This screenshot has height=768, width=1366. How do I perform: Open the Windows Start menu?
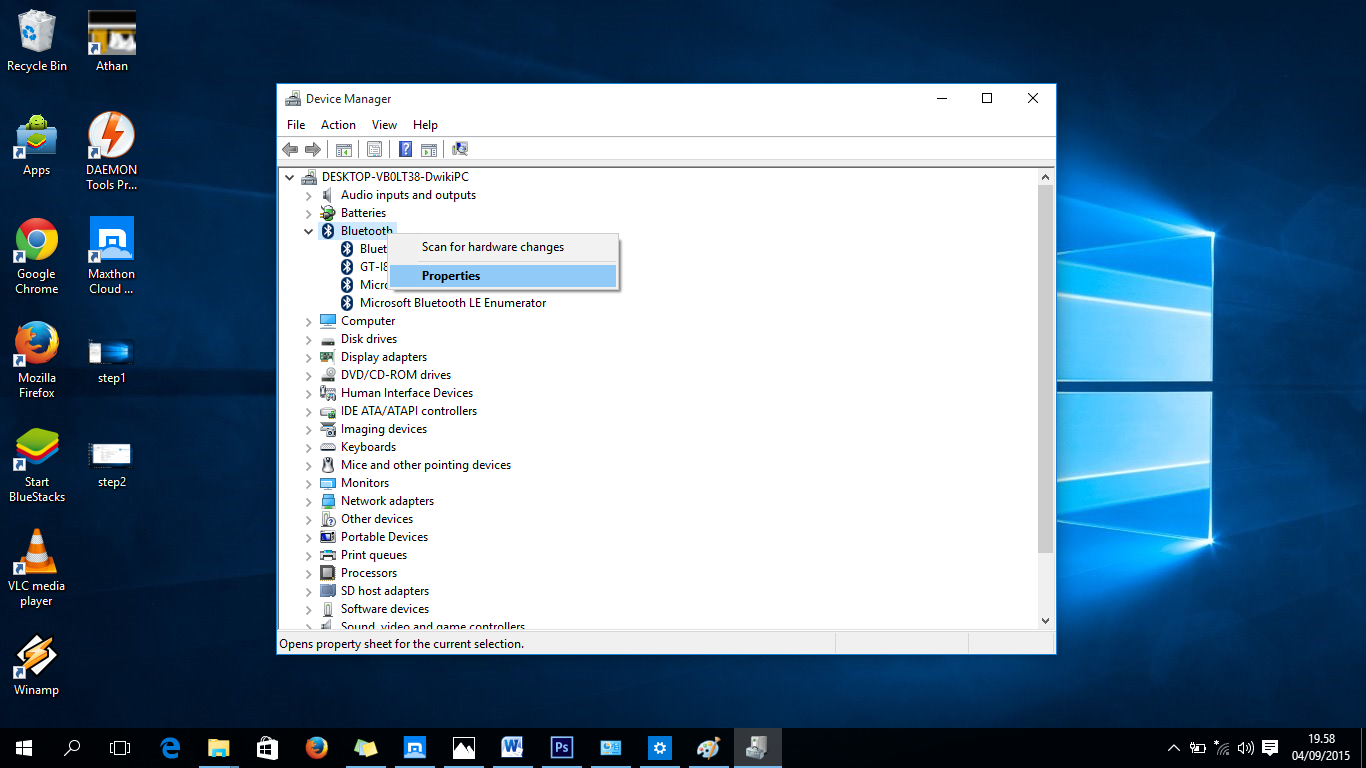(x=24, y=748)
